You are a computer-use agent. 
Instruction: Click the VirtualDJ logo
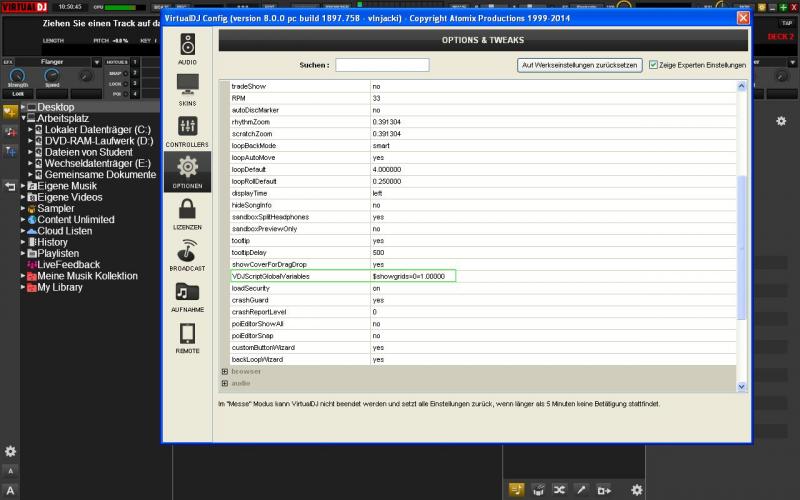(24, 7)
